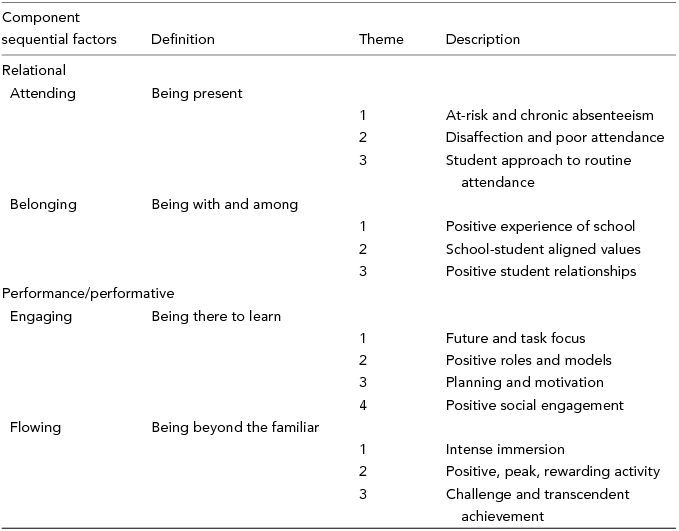
Task: Click theme number 4 under Engaging
Action: pyautogui.click(x=363, y=405)
